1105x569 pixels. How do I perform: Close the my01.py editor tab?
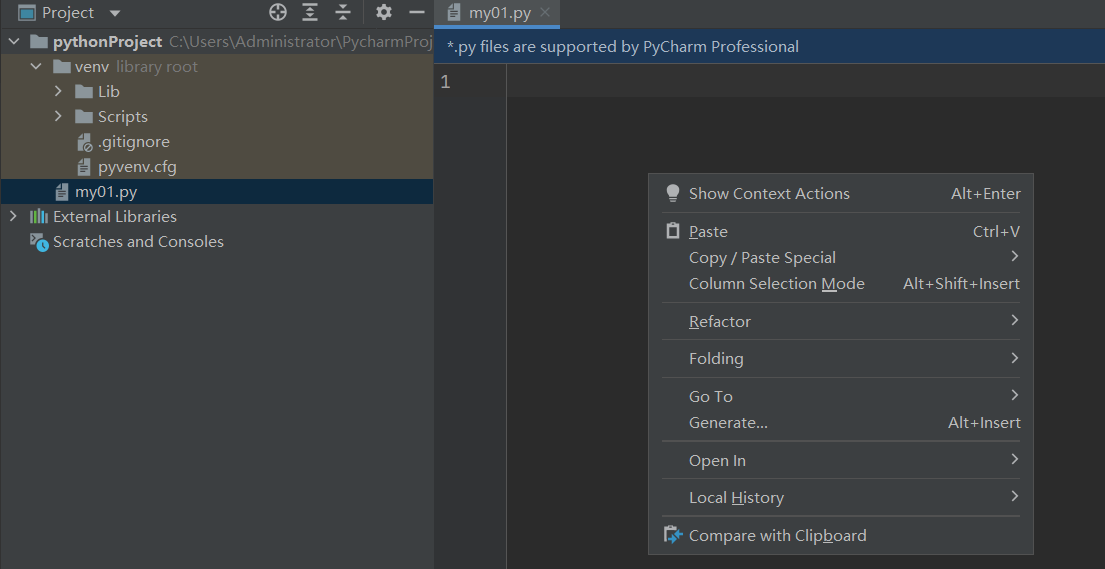point(545,13)
